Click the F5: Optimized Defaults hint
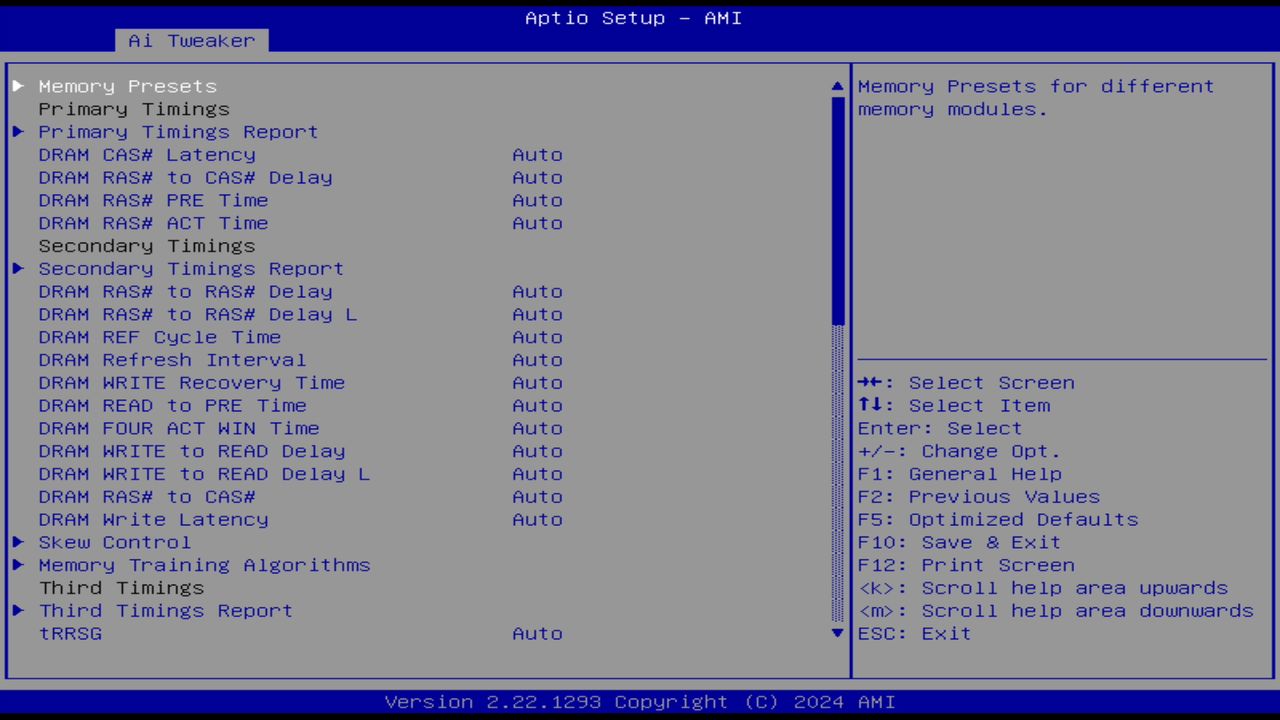The width and height of the screenshot is (1280, 720). [x=998, y=520]
